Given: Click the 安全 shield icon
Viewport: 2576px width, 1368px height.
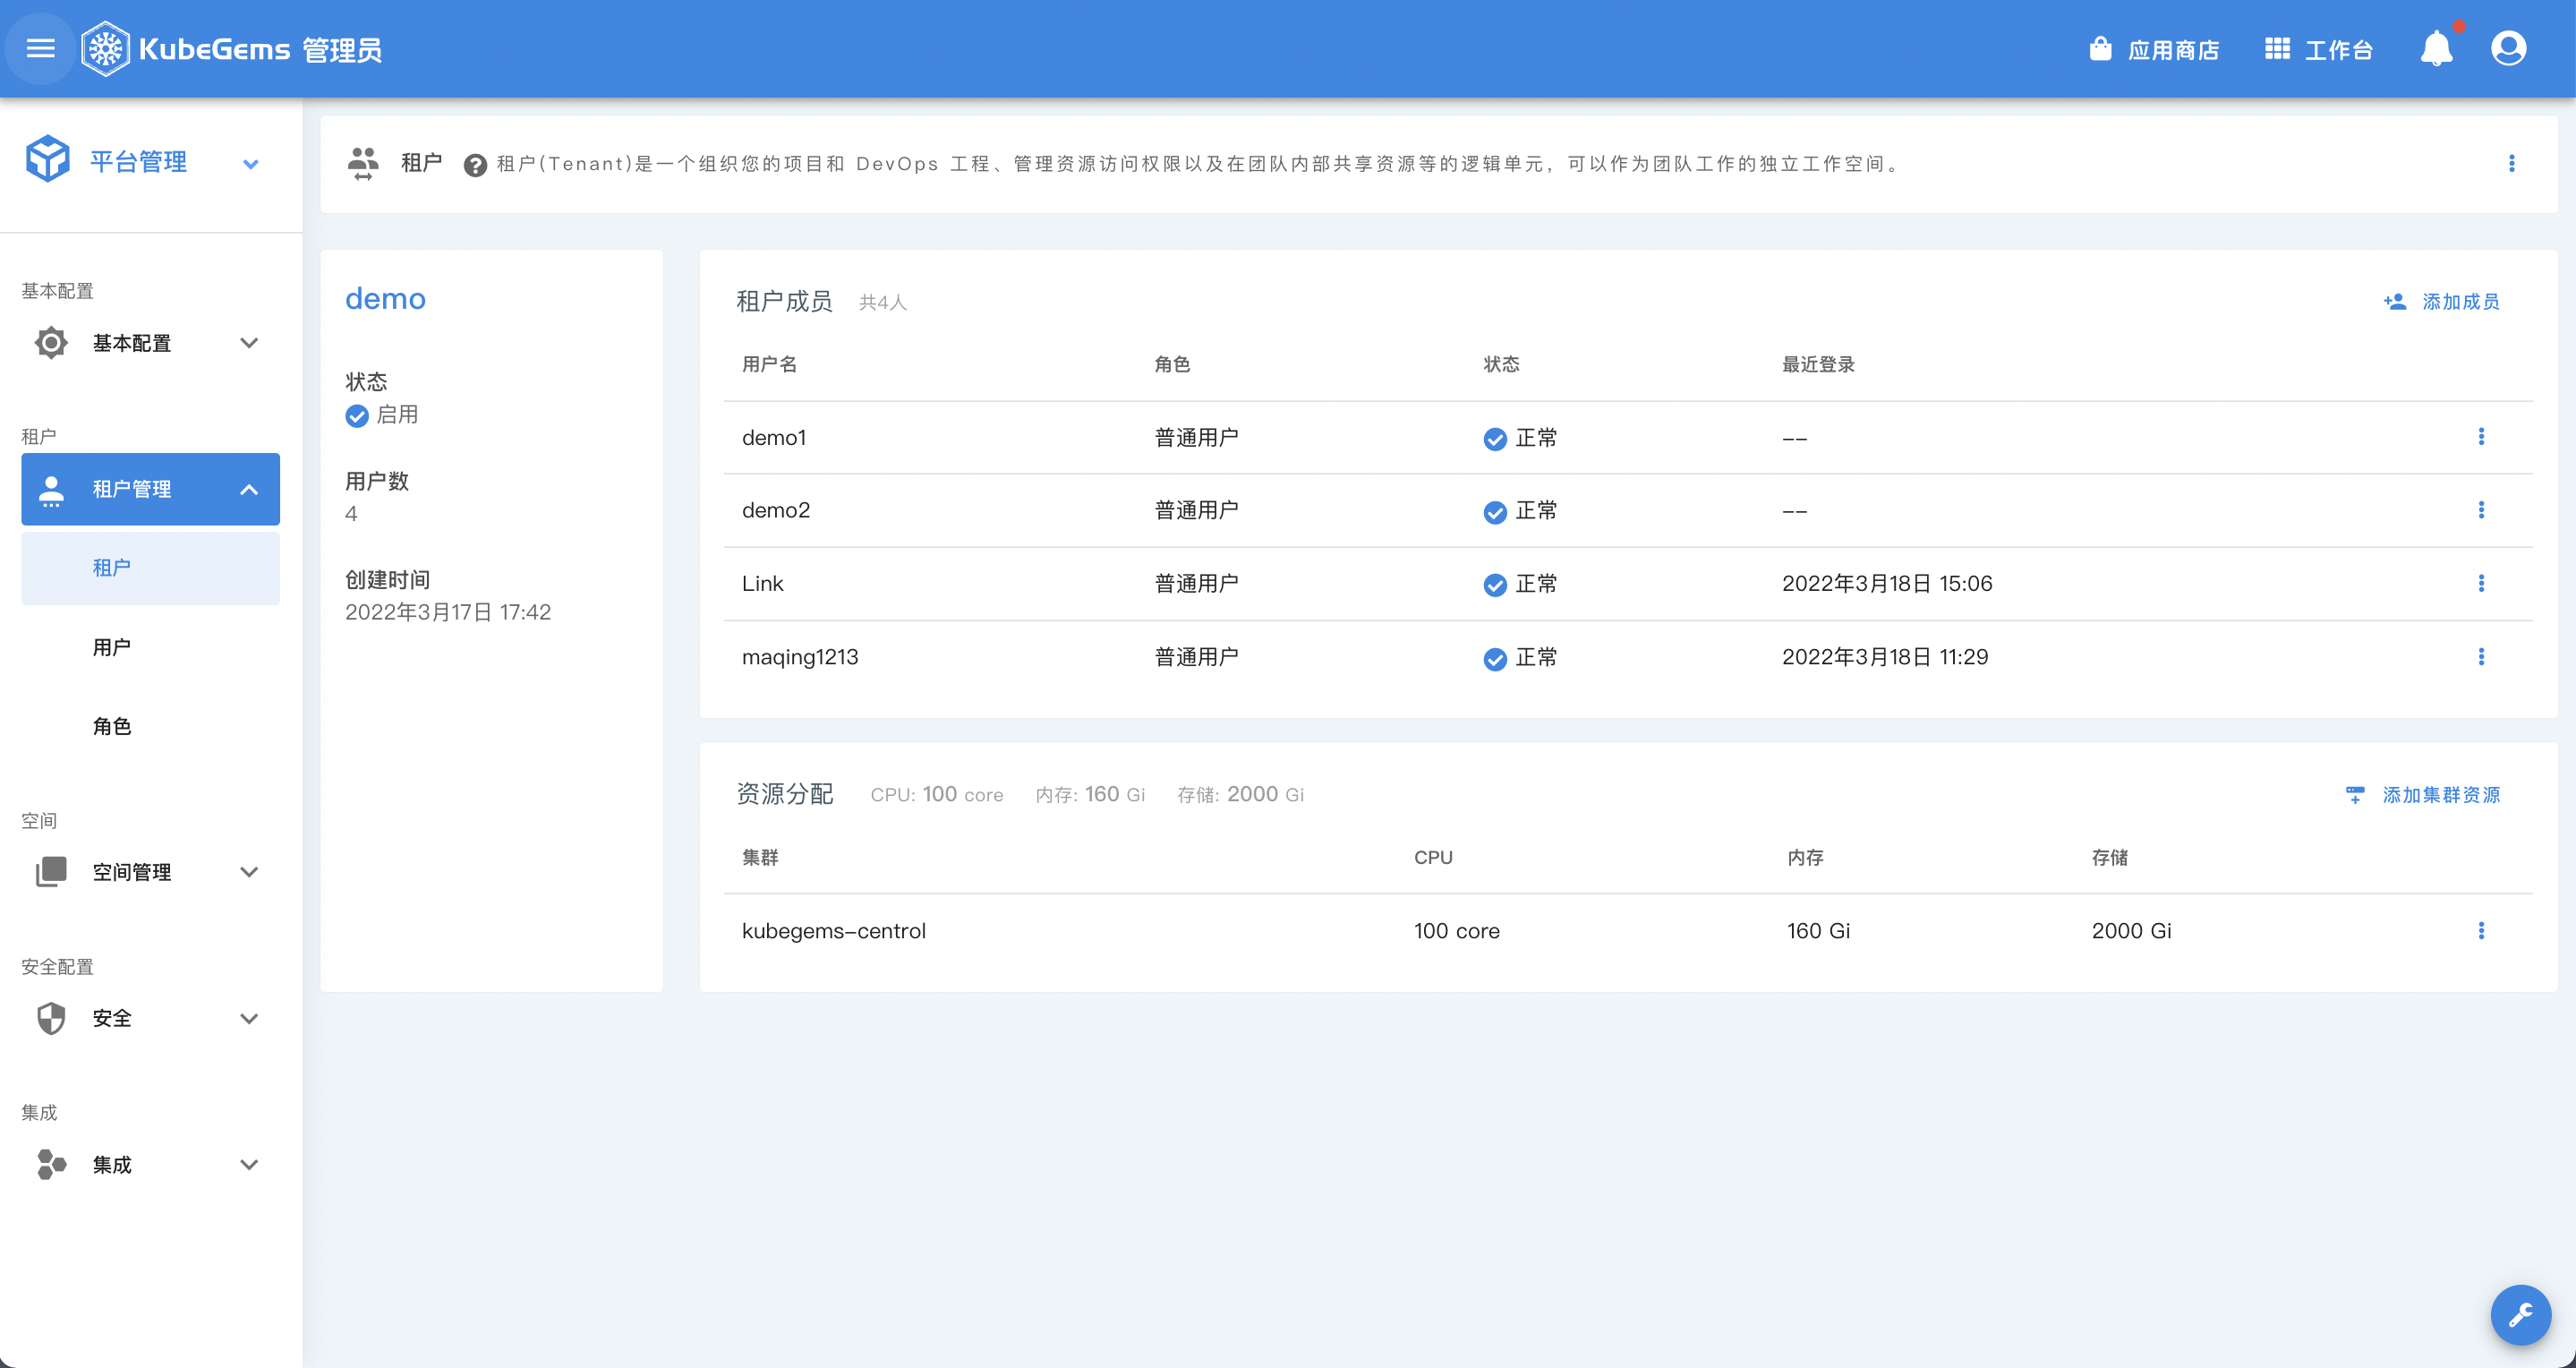Looking at the screenshot, I should pos(51,1018).
